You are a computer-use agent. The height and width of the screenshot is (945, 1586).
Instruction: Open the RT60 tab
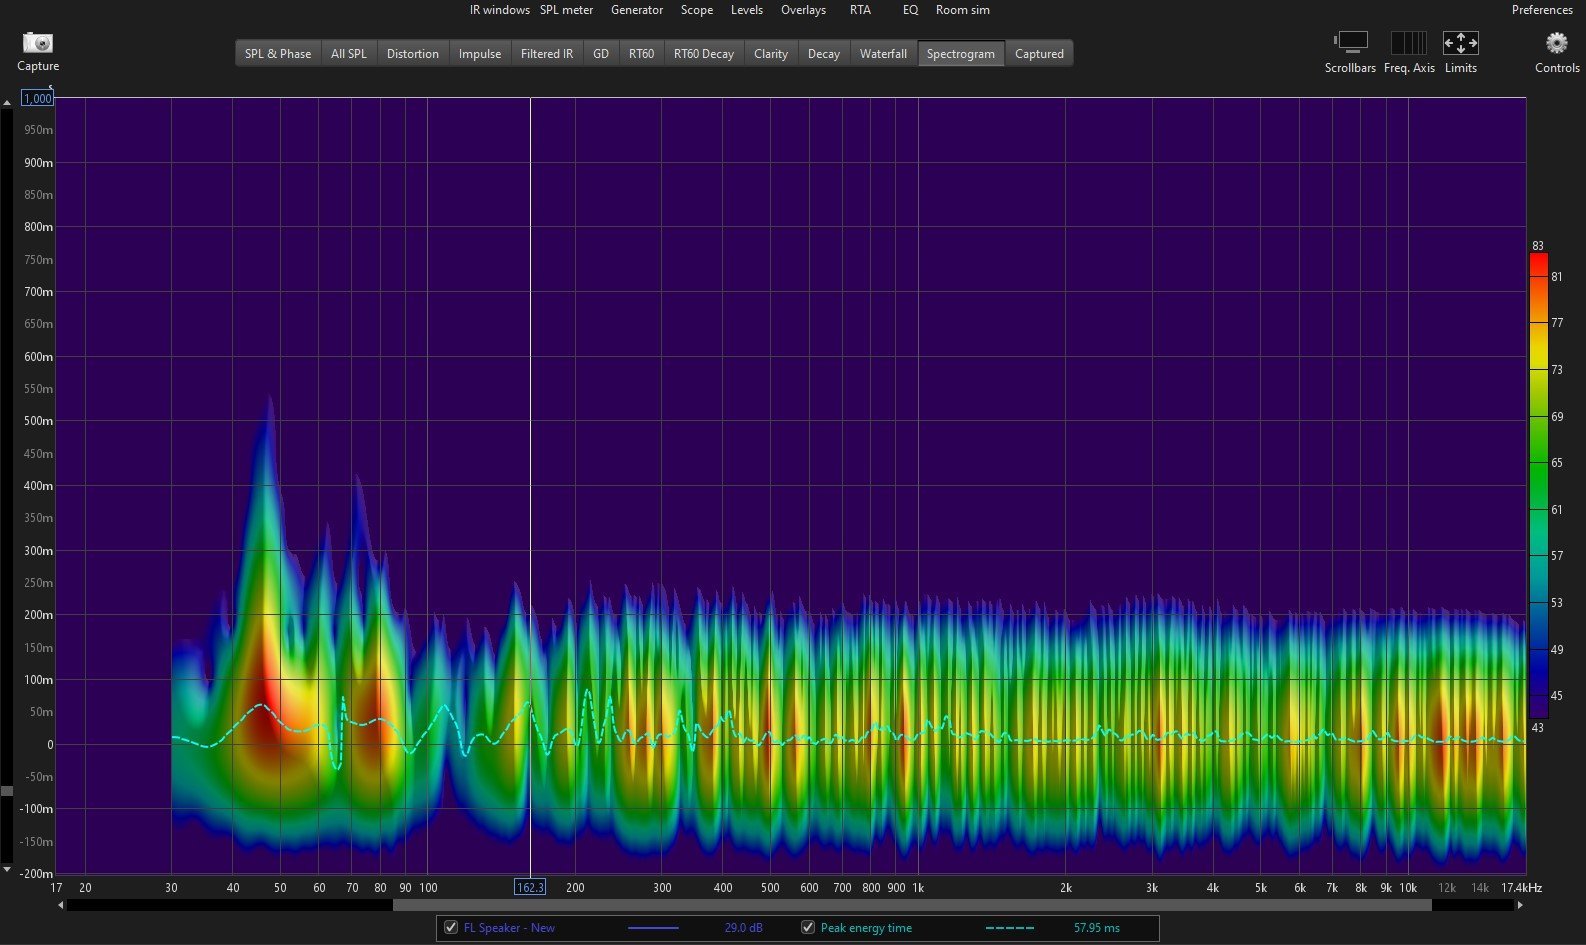[642, 54]
